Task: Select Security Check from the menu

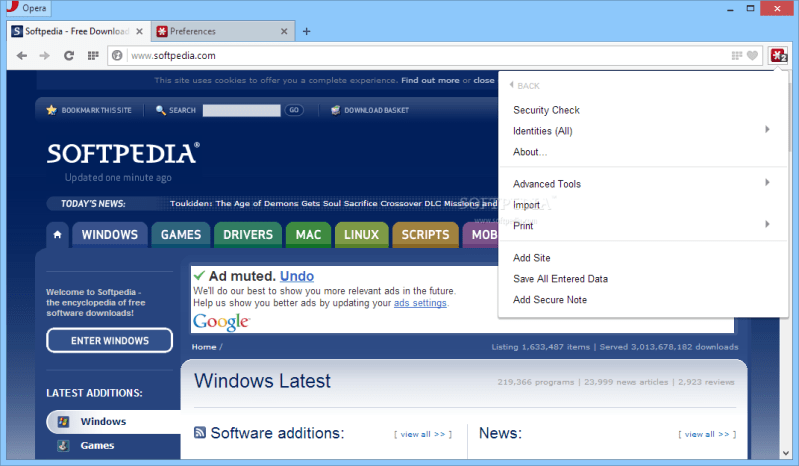Action: point(546,110)
